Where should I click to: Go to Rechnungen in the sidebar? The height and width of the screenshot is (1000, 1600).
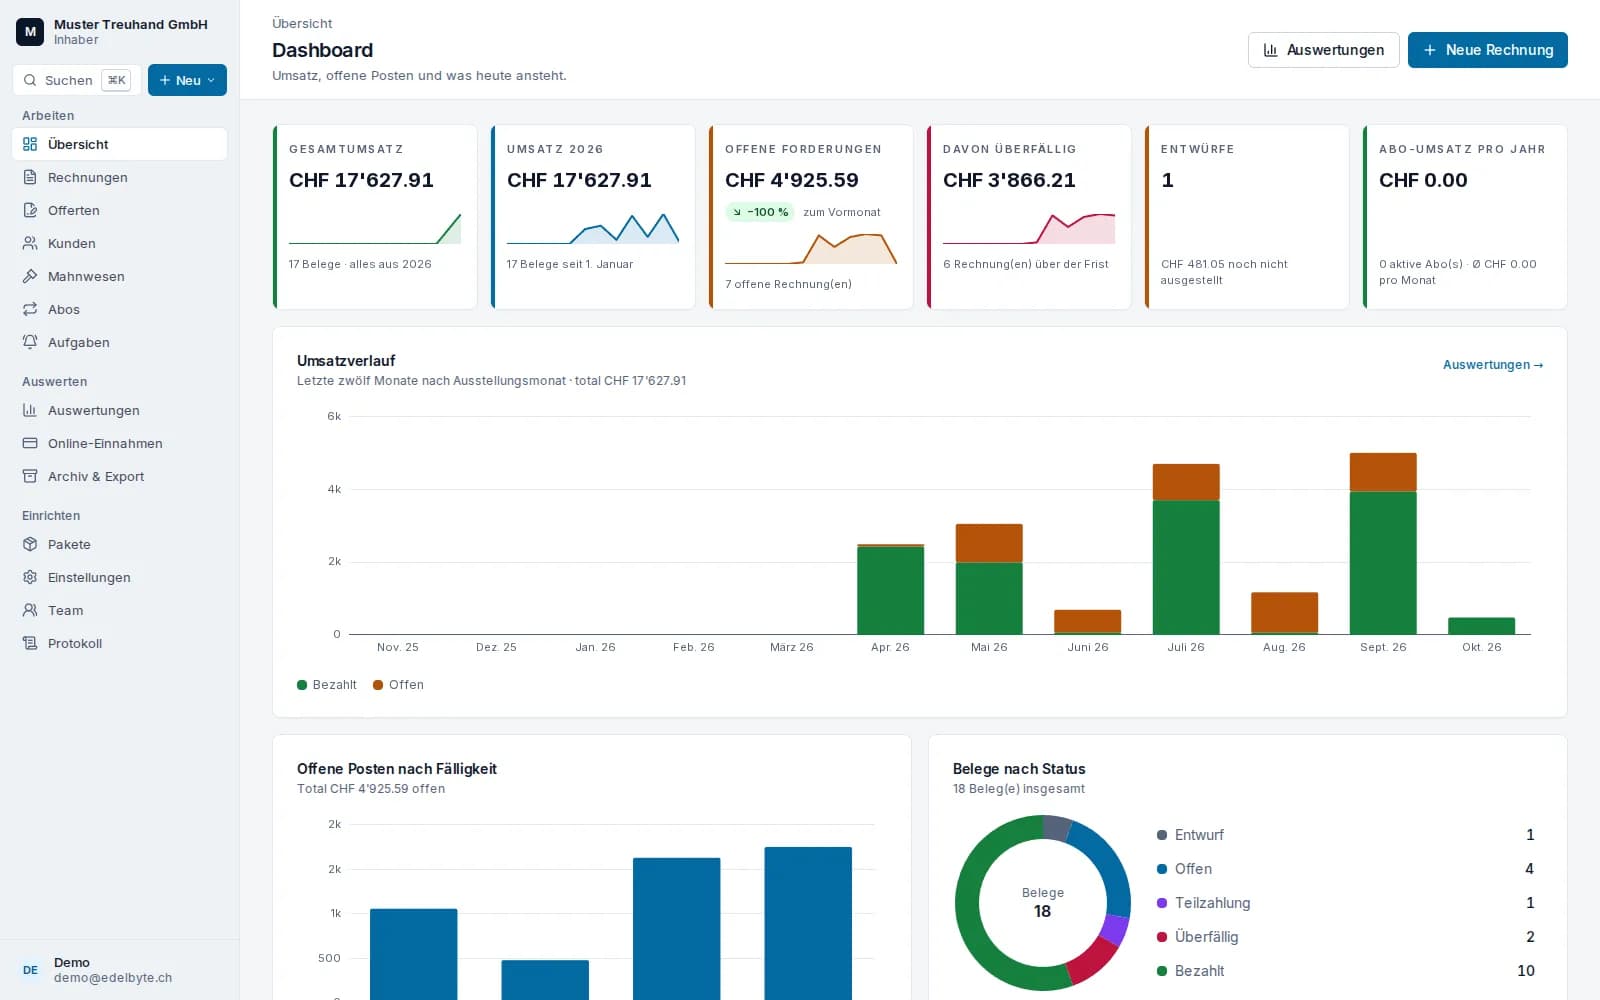[x=120, y=177]
